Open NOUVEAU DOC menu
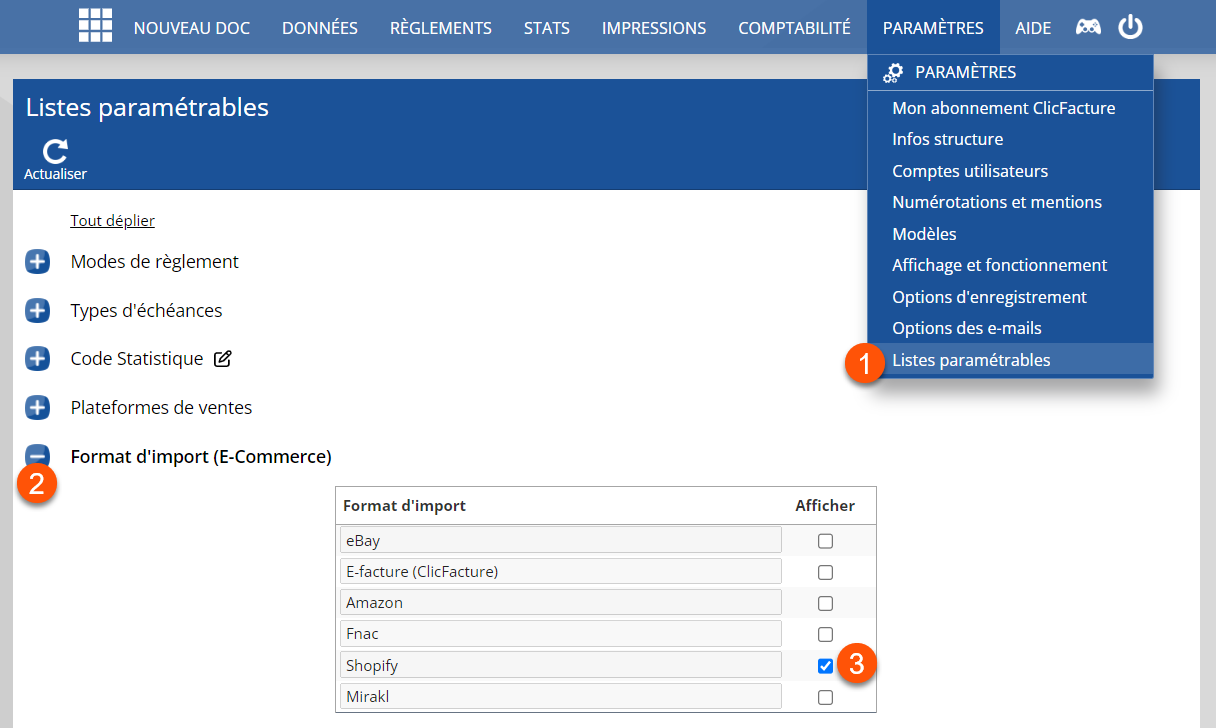Screen dimensions: 1216x728 (x=192, y=28)
